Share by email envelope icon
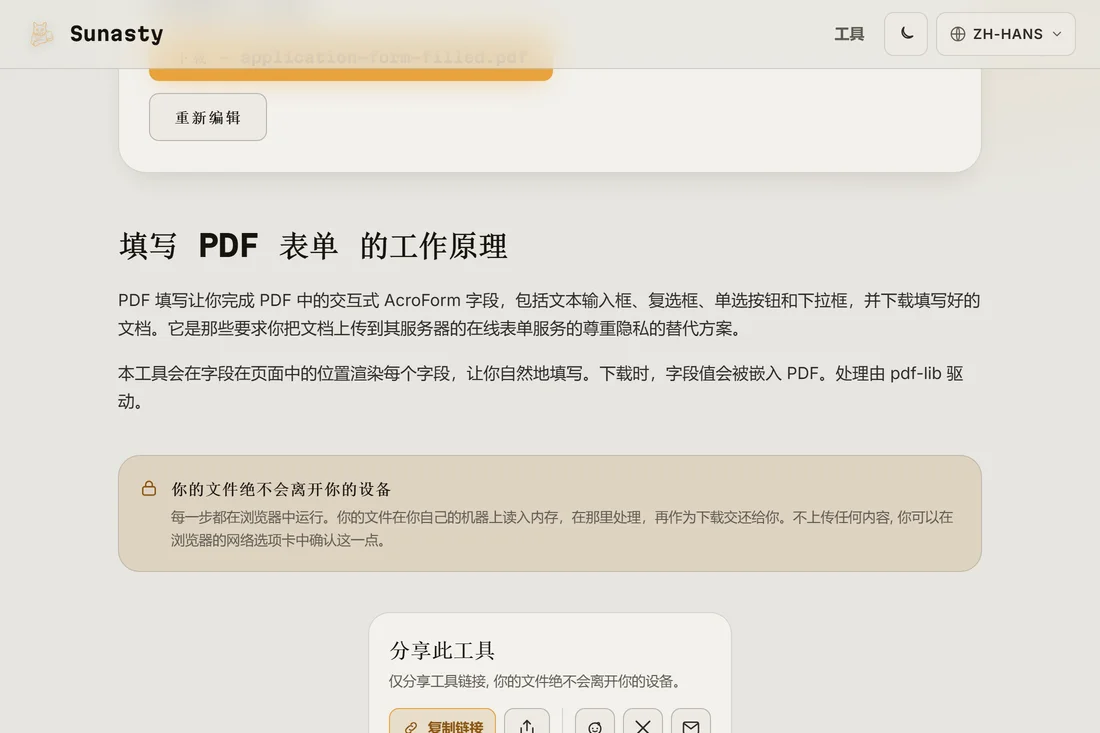This screenshot has height=733, width=1100. (x=691, y=722)
